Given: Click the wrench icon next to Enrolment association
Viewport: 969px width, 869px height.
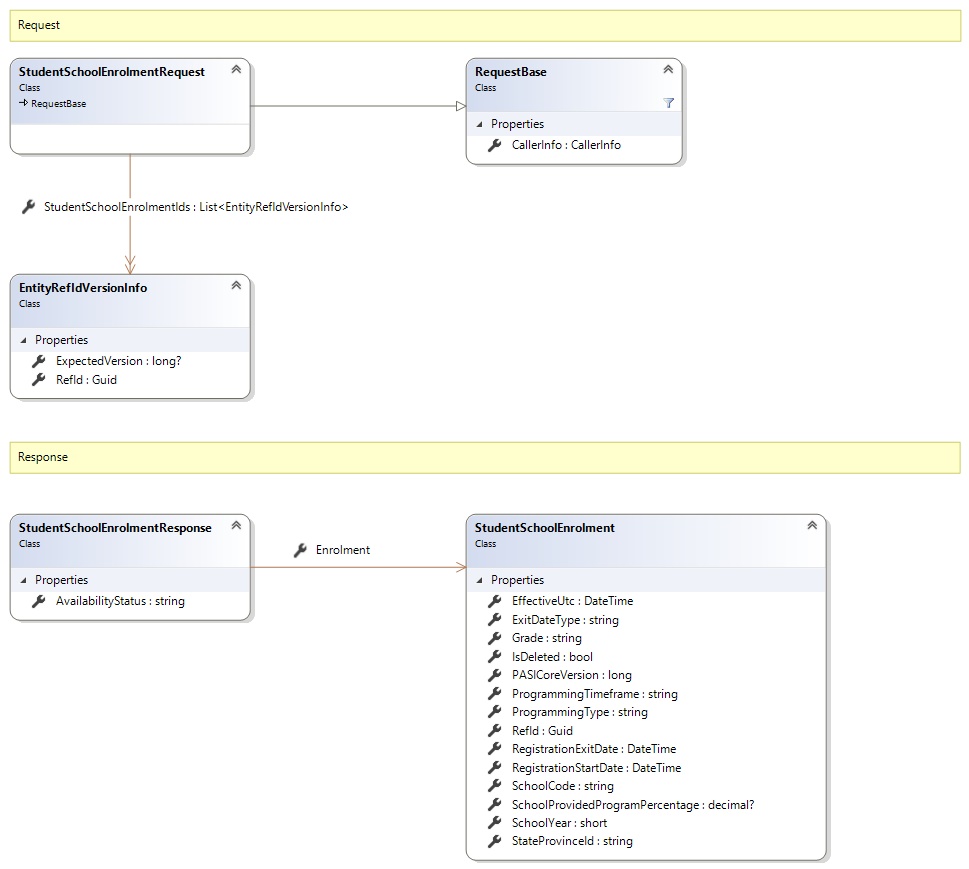Looking at the screenshot, I should [300, 550].
